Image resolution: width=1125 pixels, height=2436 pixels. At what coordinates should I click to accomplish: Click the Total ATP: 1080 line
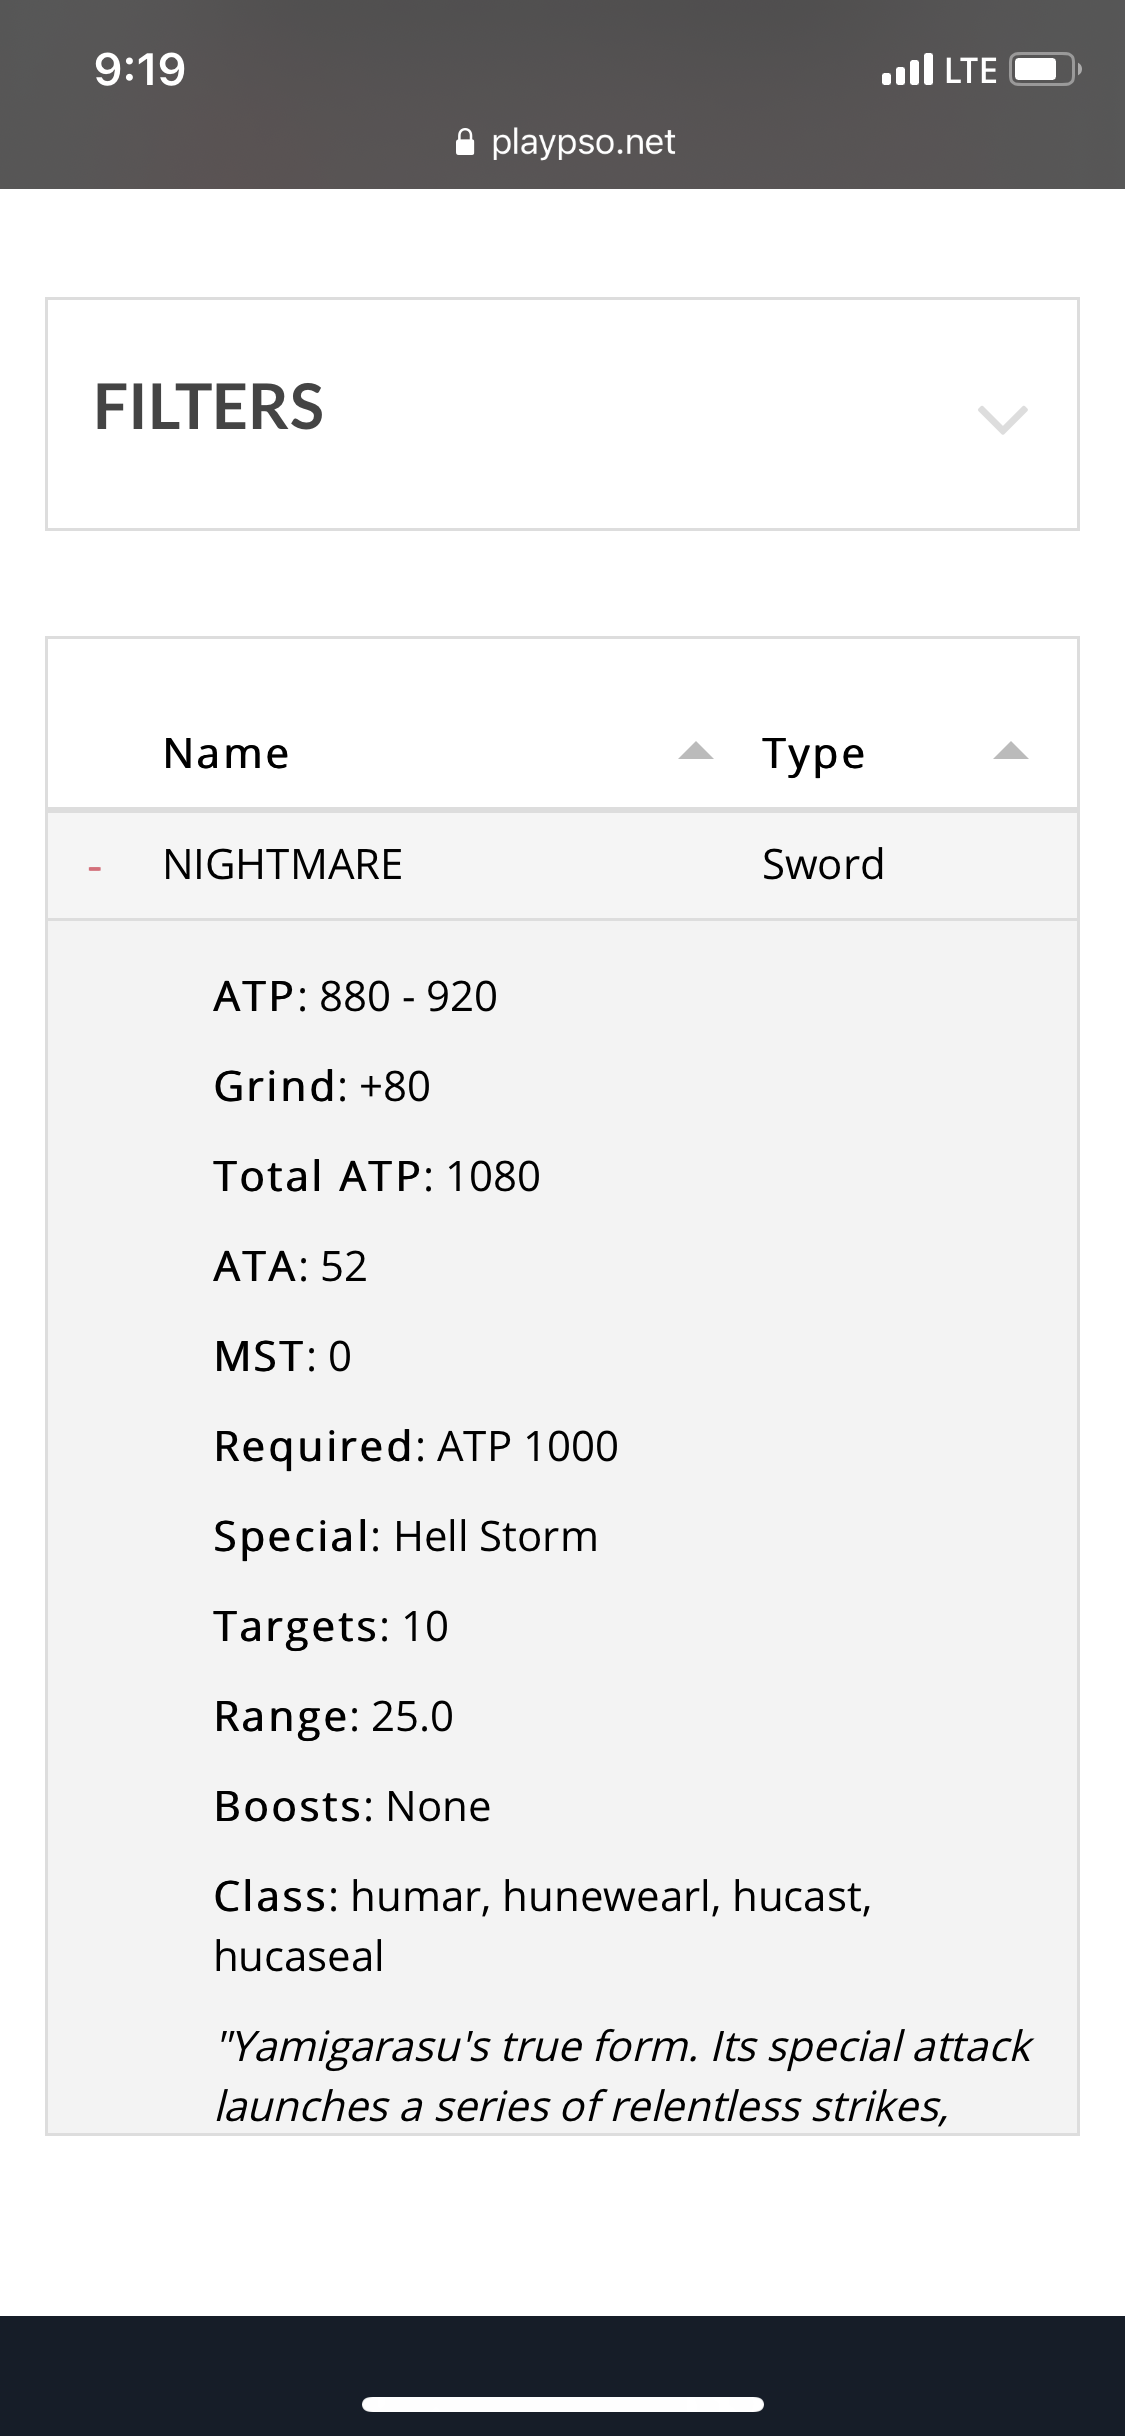377,1176
